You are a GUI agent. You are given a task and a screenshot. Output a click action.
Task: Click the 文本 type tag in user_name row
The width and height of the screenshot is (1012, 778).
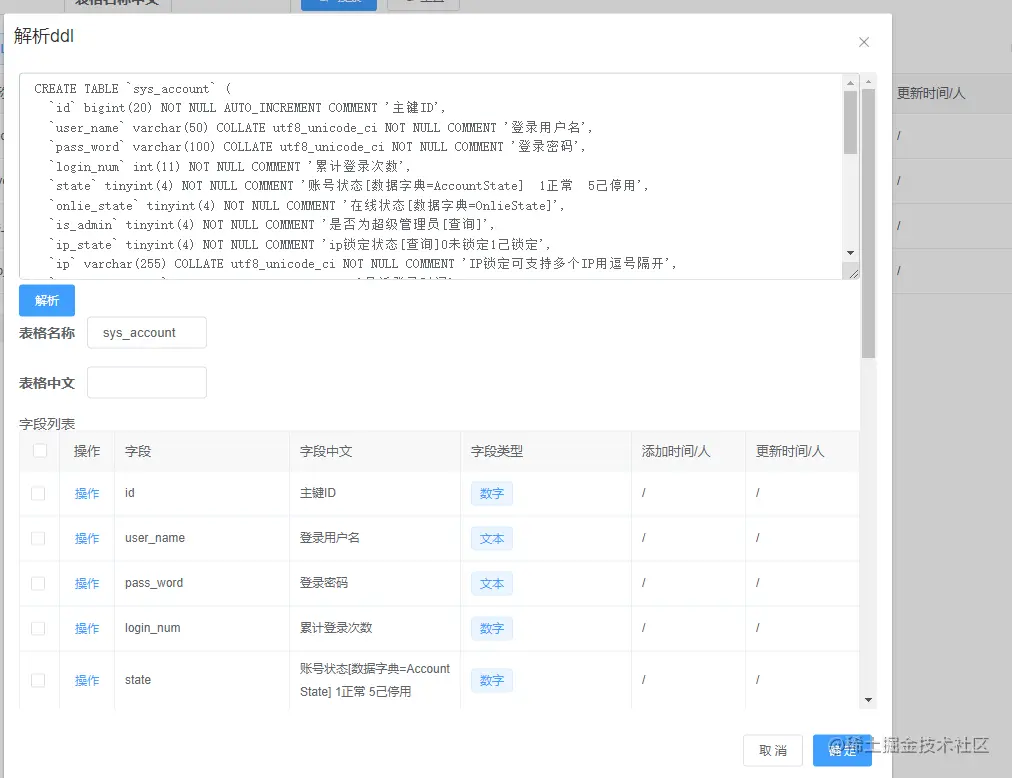[492, 538]
